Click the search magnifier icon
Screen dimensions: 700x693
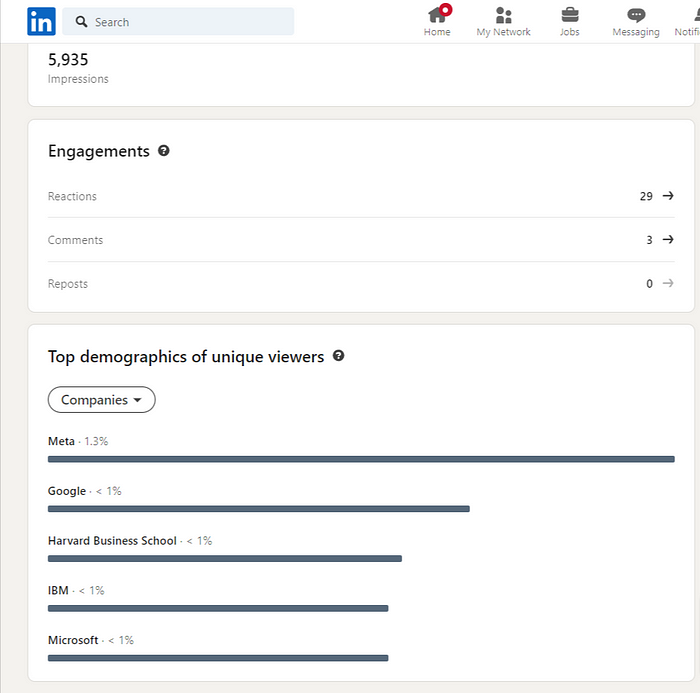(81, 21)
